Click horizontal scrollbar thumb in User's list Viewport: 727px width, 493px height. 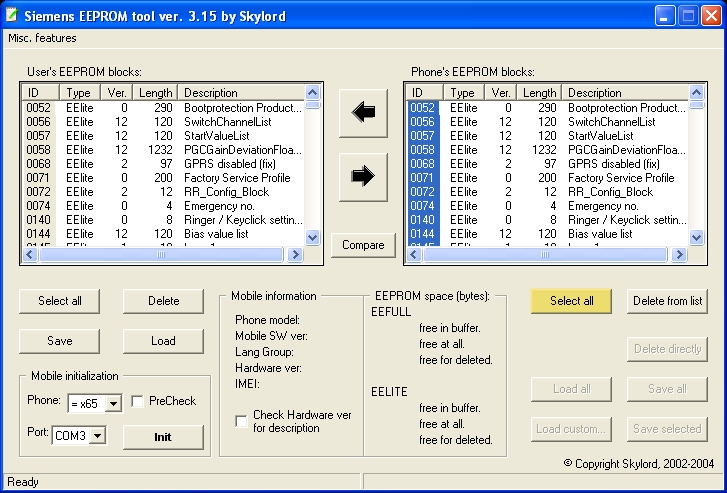tap(161, 255)
